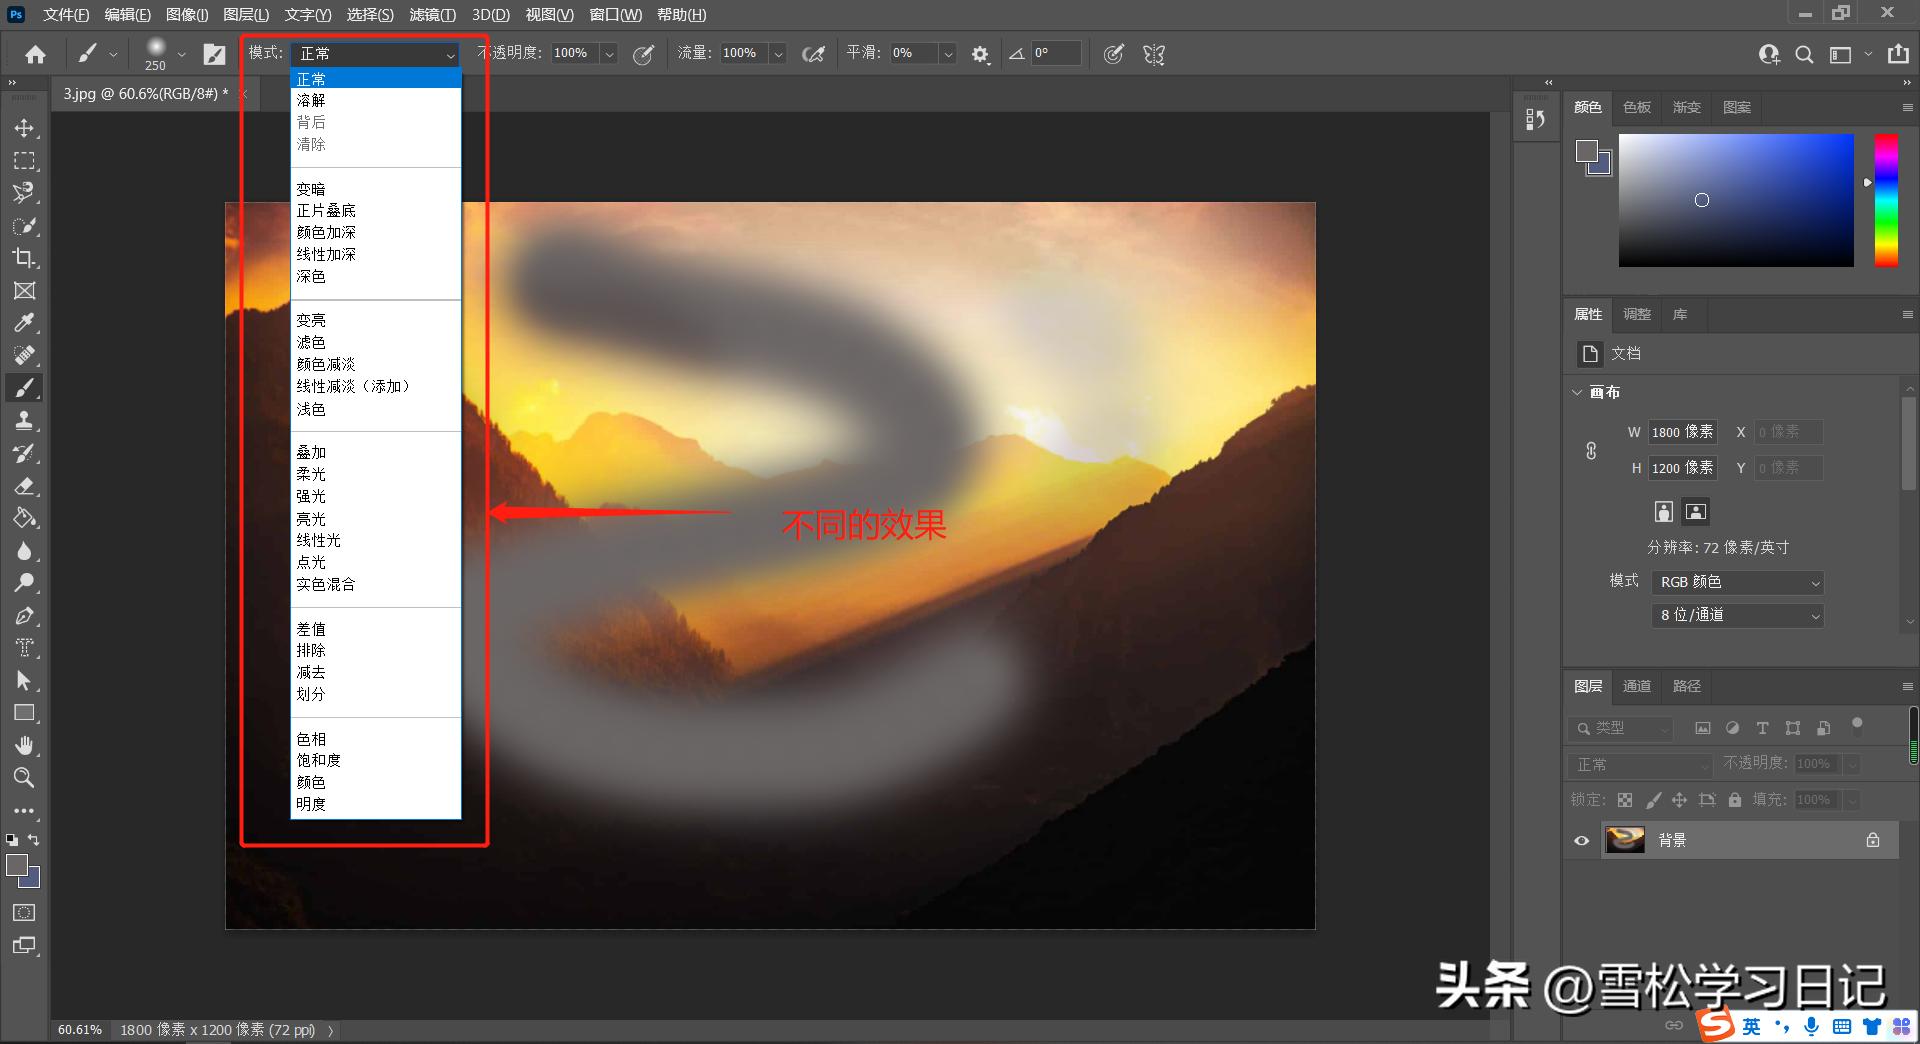The width and height of the screenshot is (1920, 1044).
Task: Select the Crop tool
Action: [25, 258]
